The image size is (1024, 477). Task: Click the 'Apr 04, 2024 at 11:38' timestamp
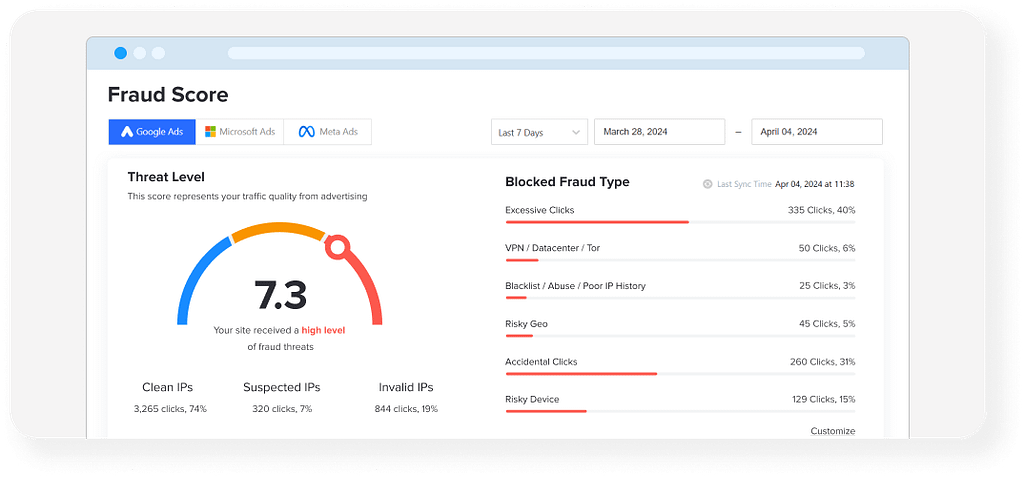click(x=814, y=184)
